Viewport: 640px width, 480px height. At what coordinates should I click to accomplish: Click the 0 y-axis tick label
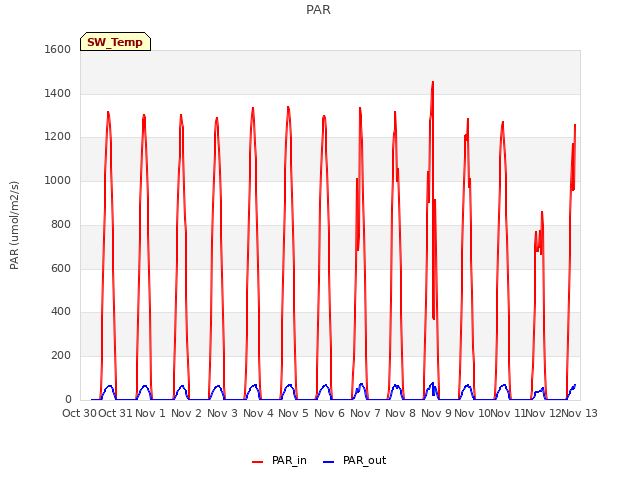click(68, 400)
